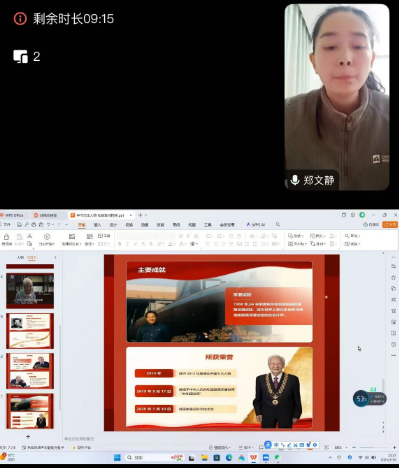Open File Explorer from the taskbar

tap(204, 458)
